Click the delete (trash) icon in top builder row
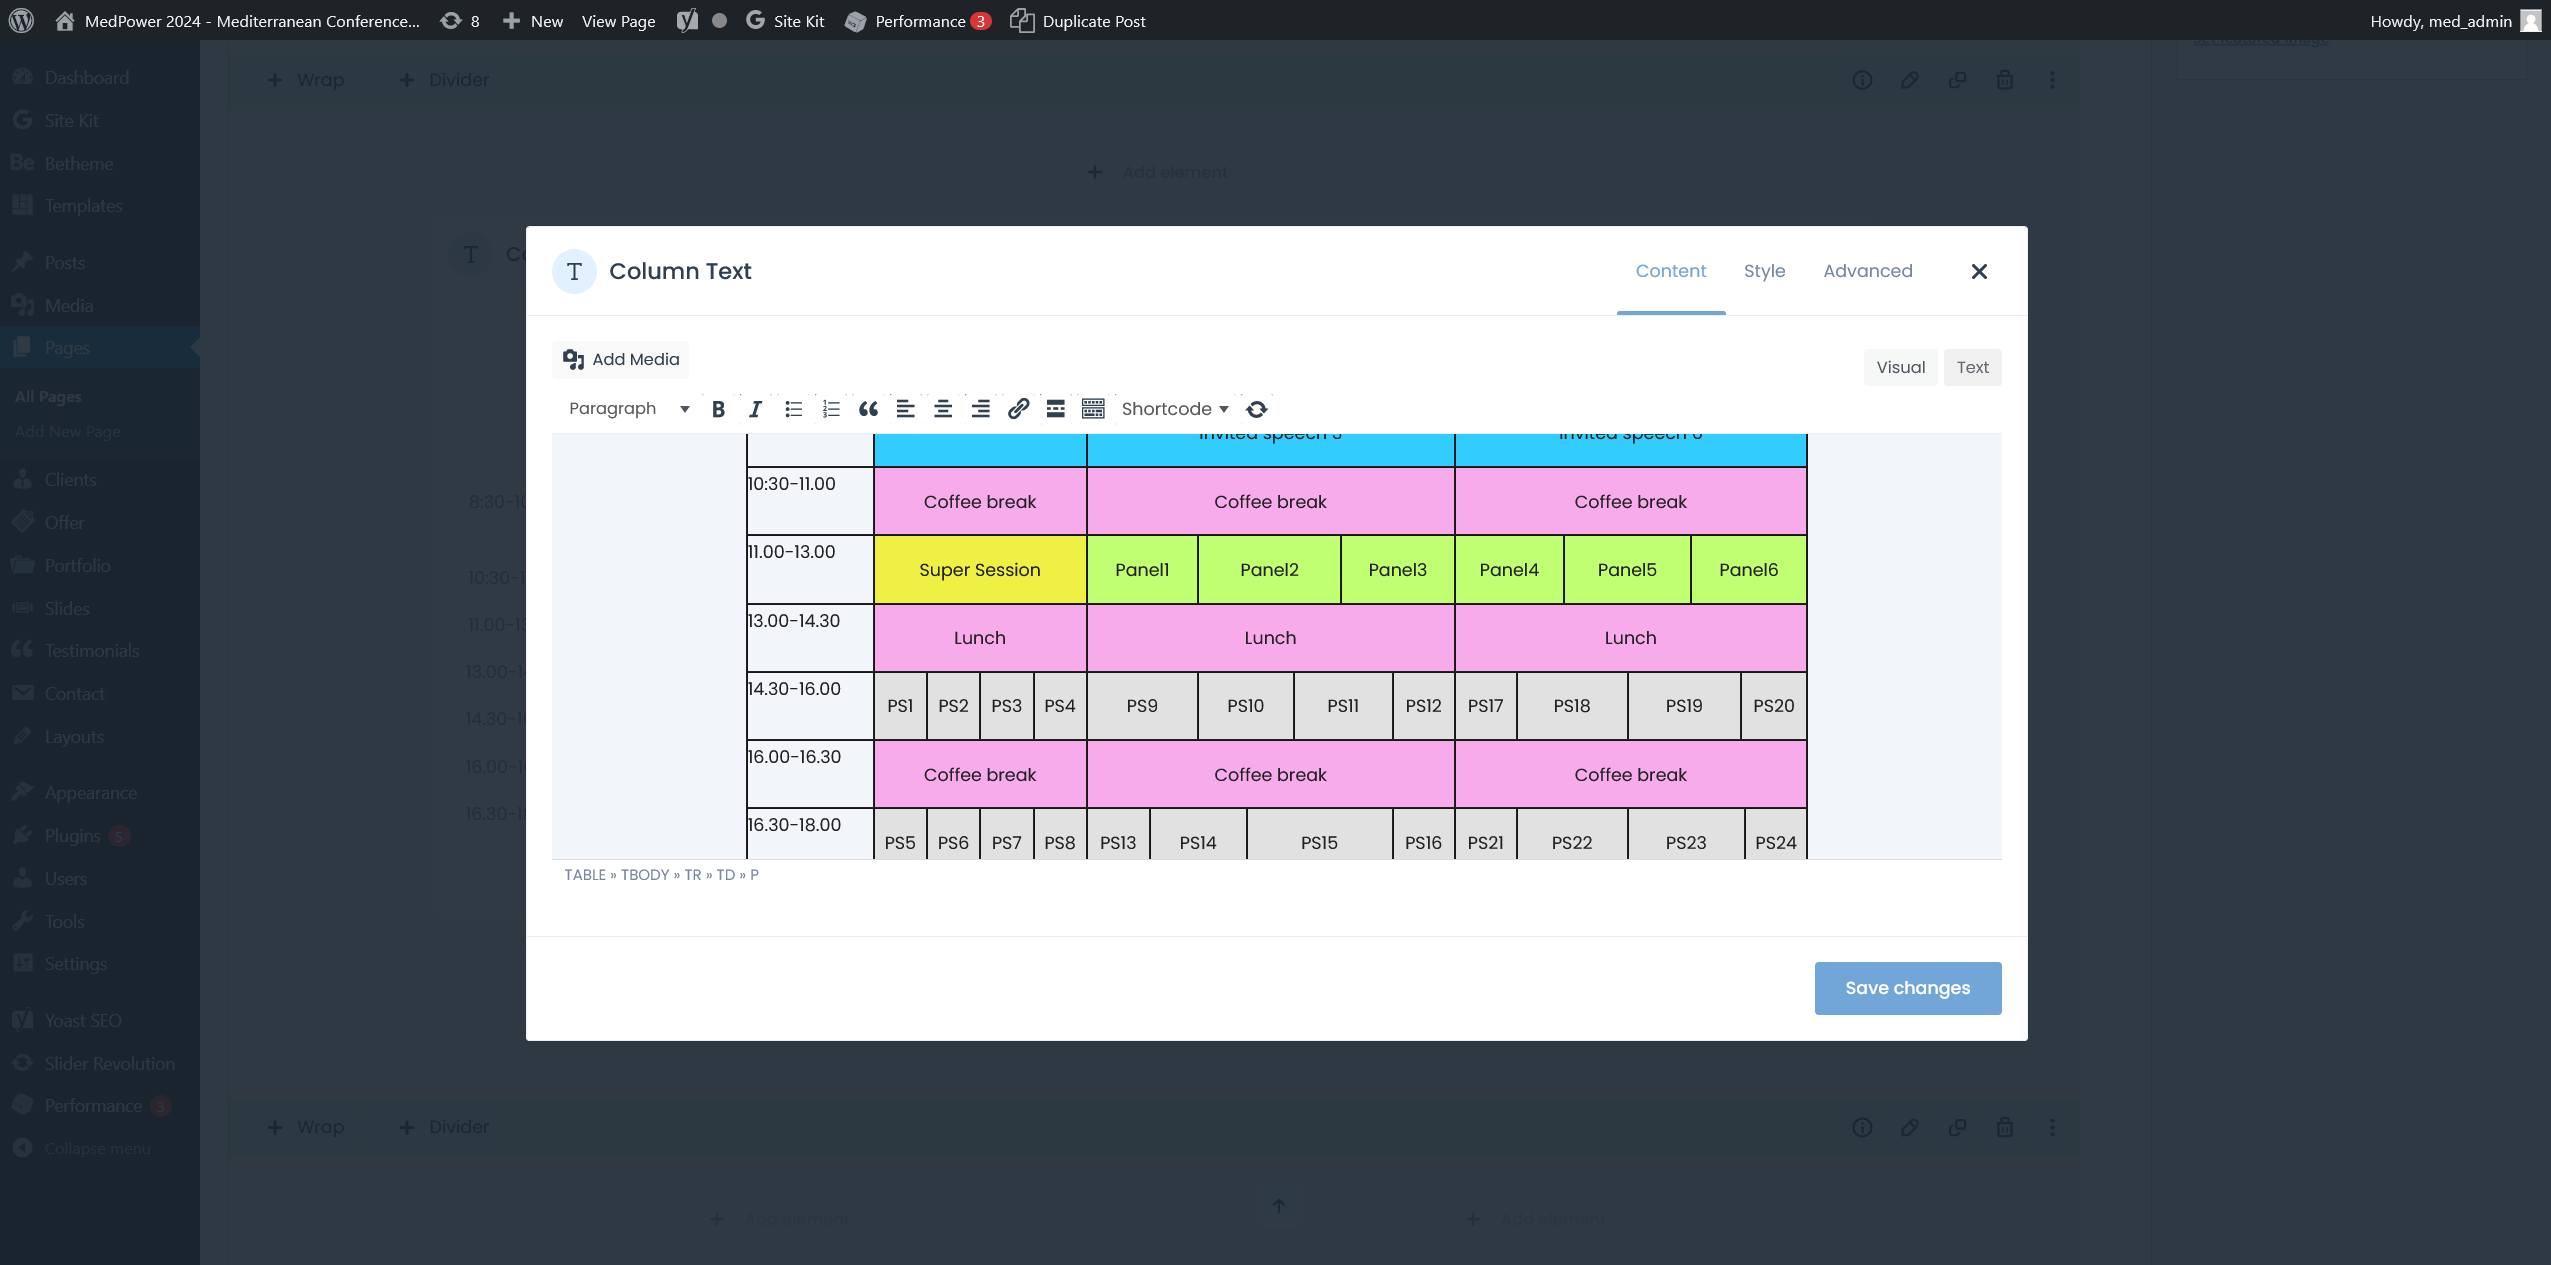The width and height of the screenshot is (2551, 1265). coord(2004,80)
